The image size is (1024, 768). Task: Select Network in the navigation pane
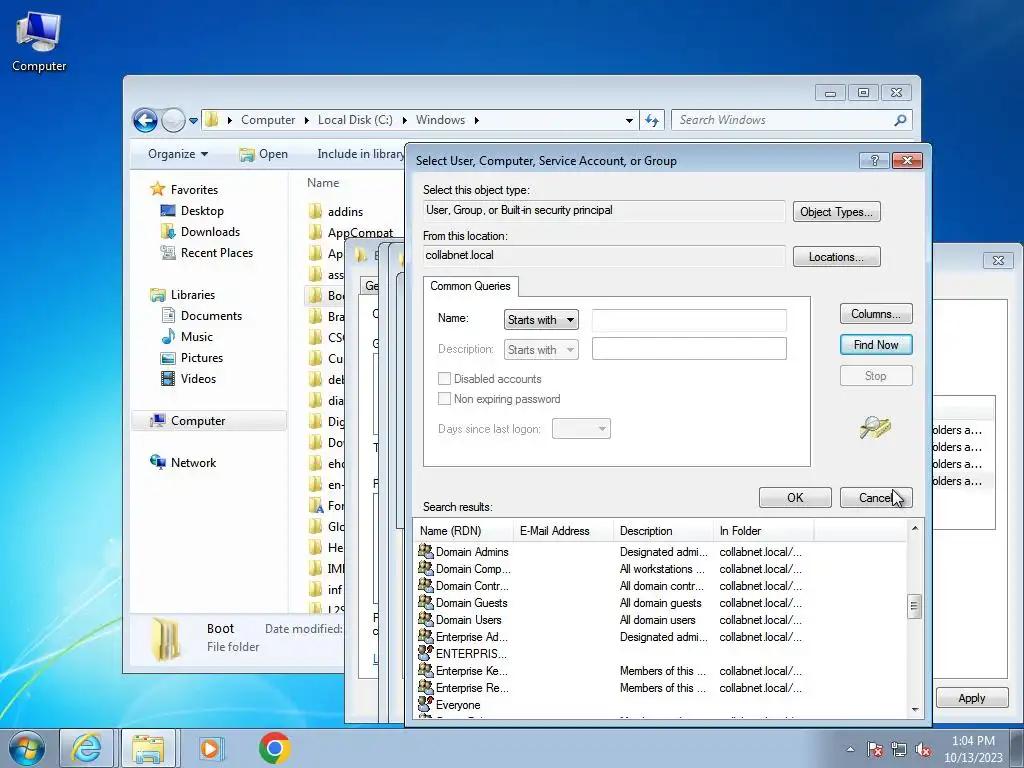point(193,462)
